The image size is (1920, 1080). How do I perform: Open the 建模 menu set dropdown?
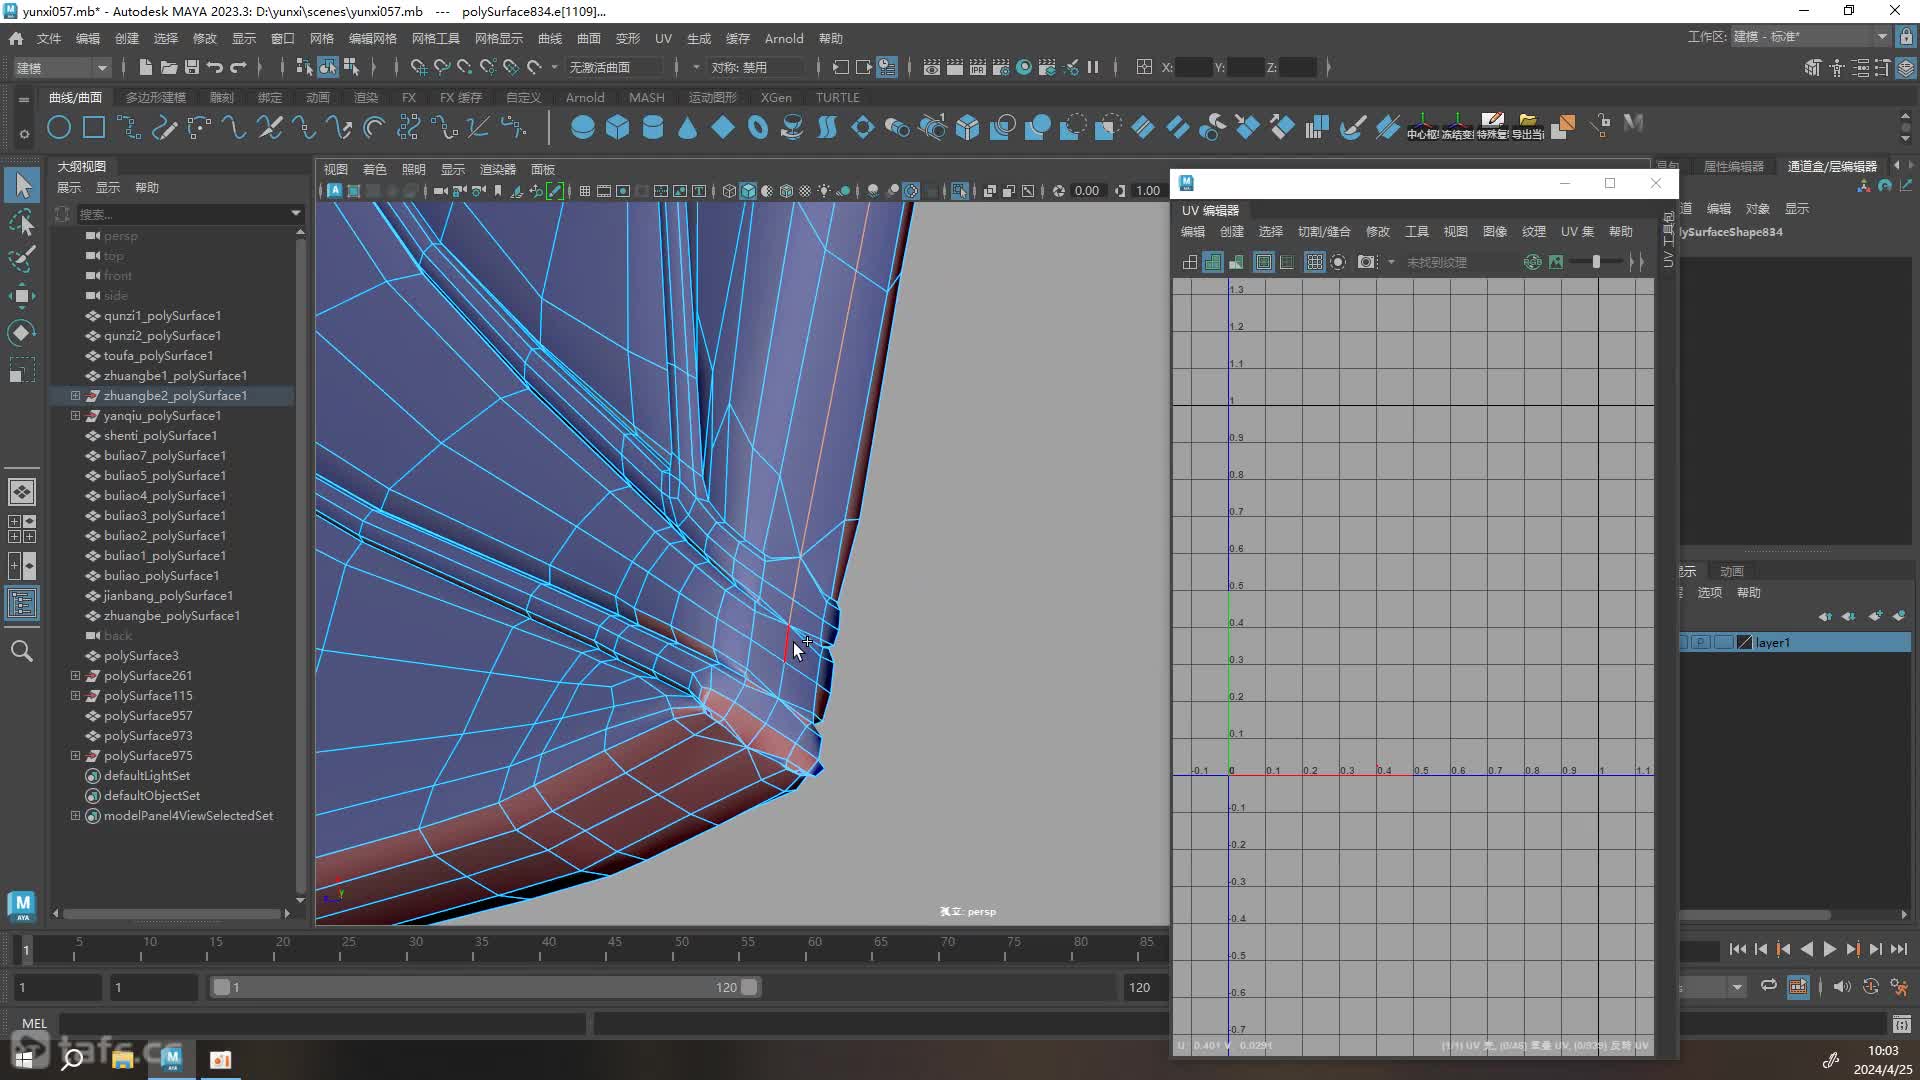click(x=62, y=67)
